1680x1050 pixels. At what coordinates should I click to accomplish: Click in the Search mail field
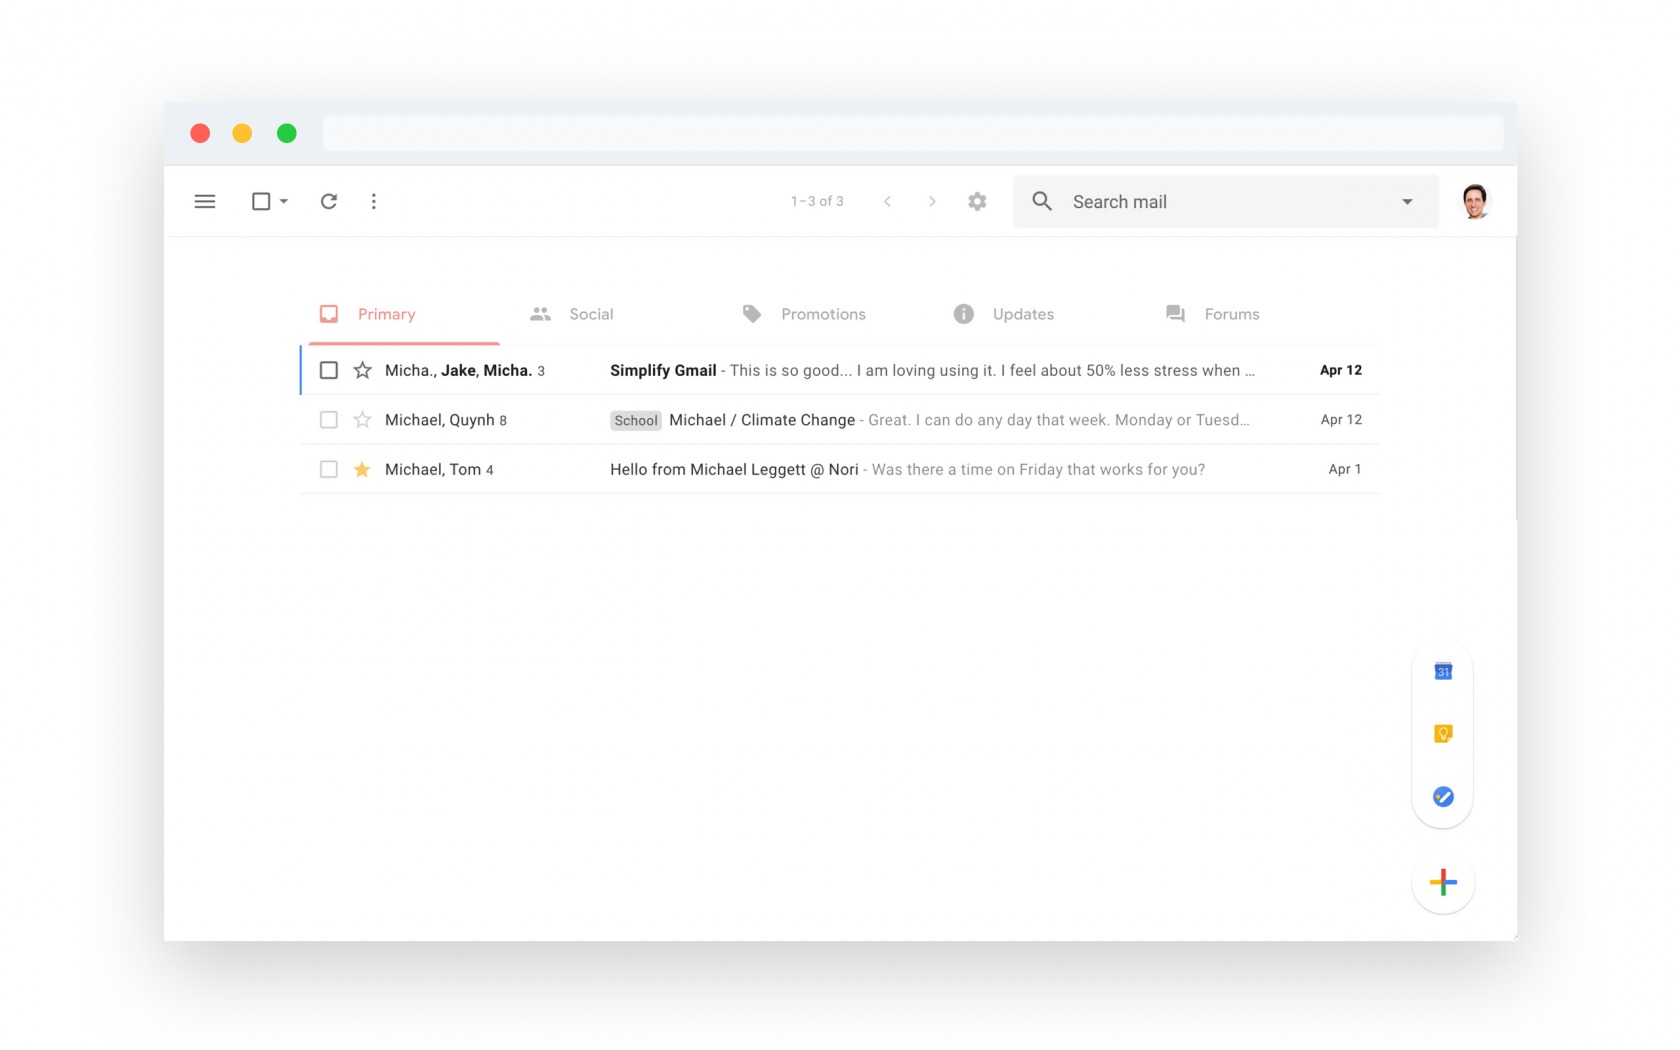pos(1220,201)
